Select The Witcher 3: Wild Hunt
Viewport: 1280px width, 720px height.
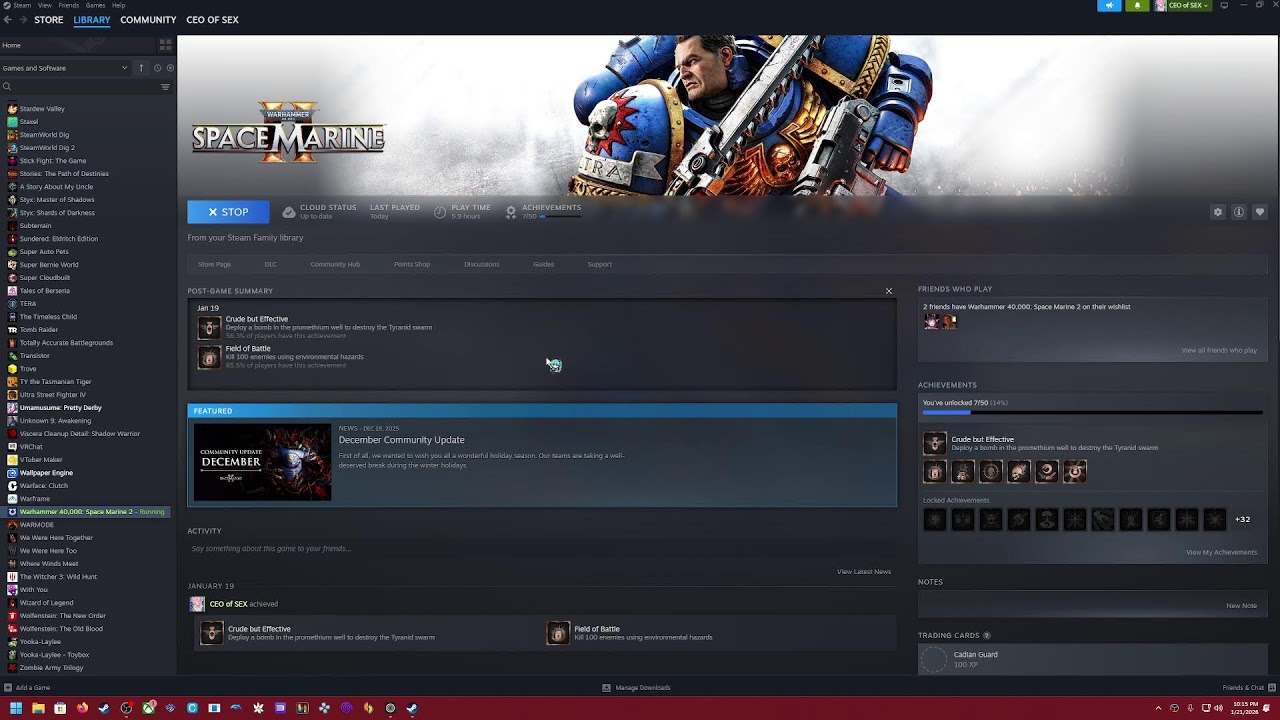tap(58, 576)
